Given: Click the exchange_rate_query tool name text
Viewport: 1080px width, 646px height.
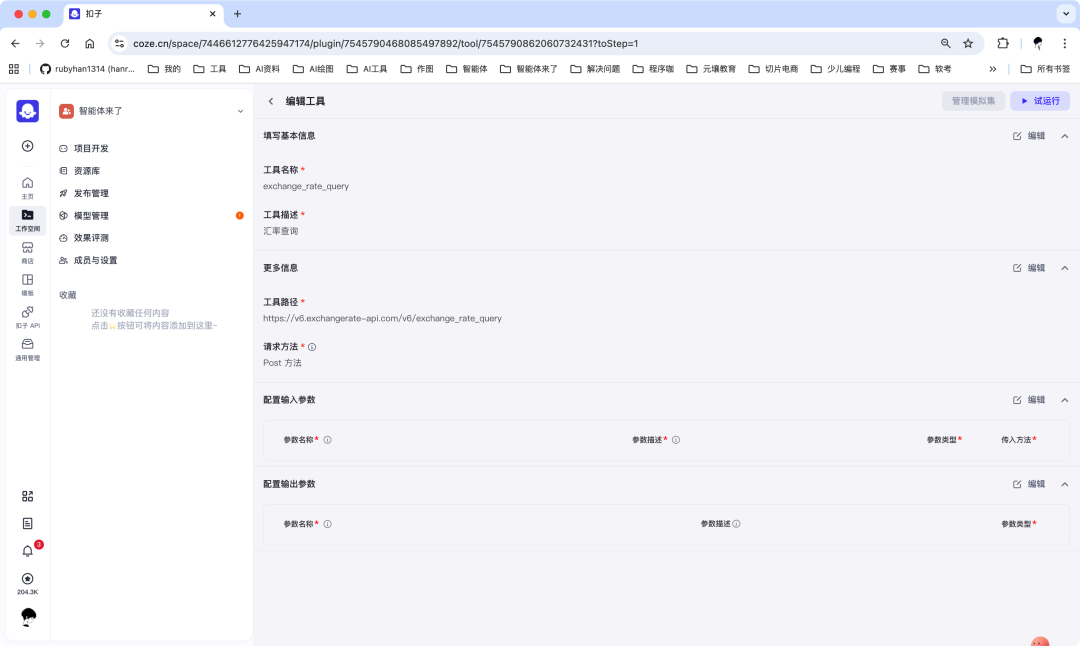Looking at the screenshot, I should (x=306, y=187).
